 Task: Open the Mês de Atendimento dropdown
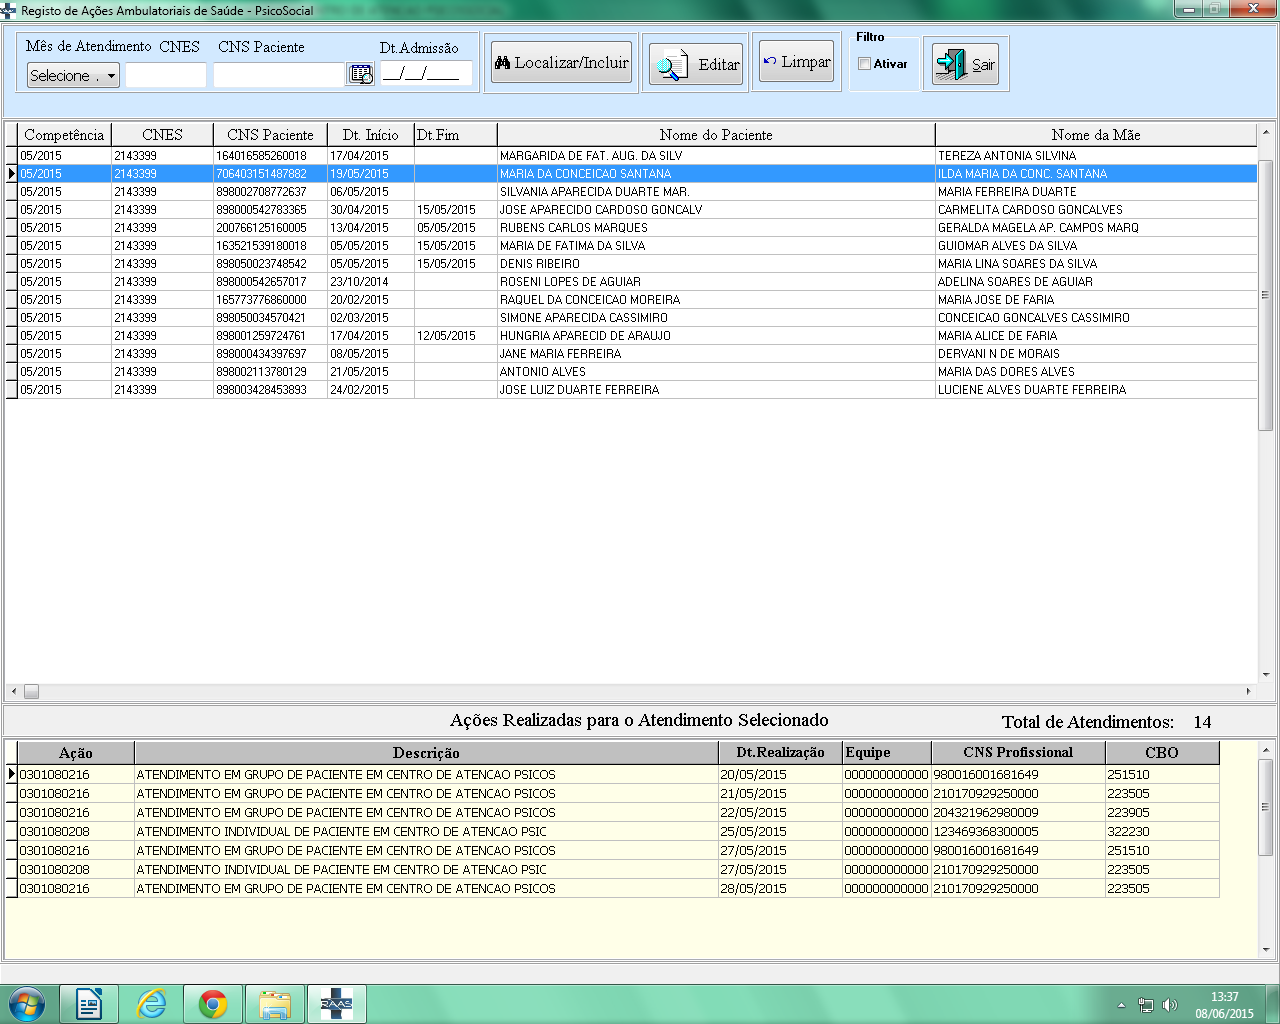pos(73,76)
